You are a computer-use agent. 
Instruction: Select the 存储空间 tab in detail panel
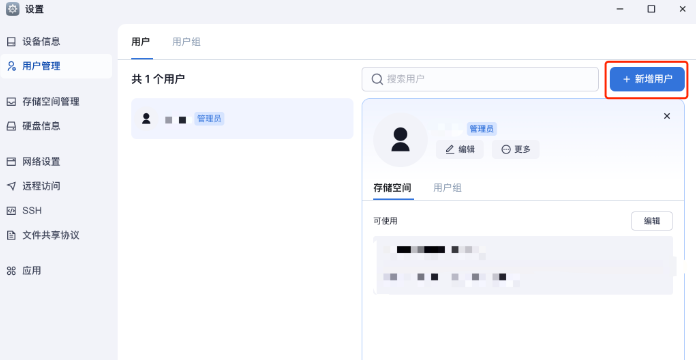392,188
